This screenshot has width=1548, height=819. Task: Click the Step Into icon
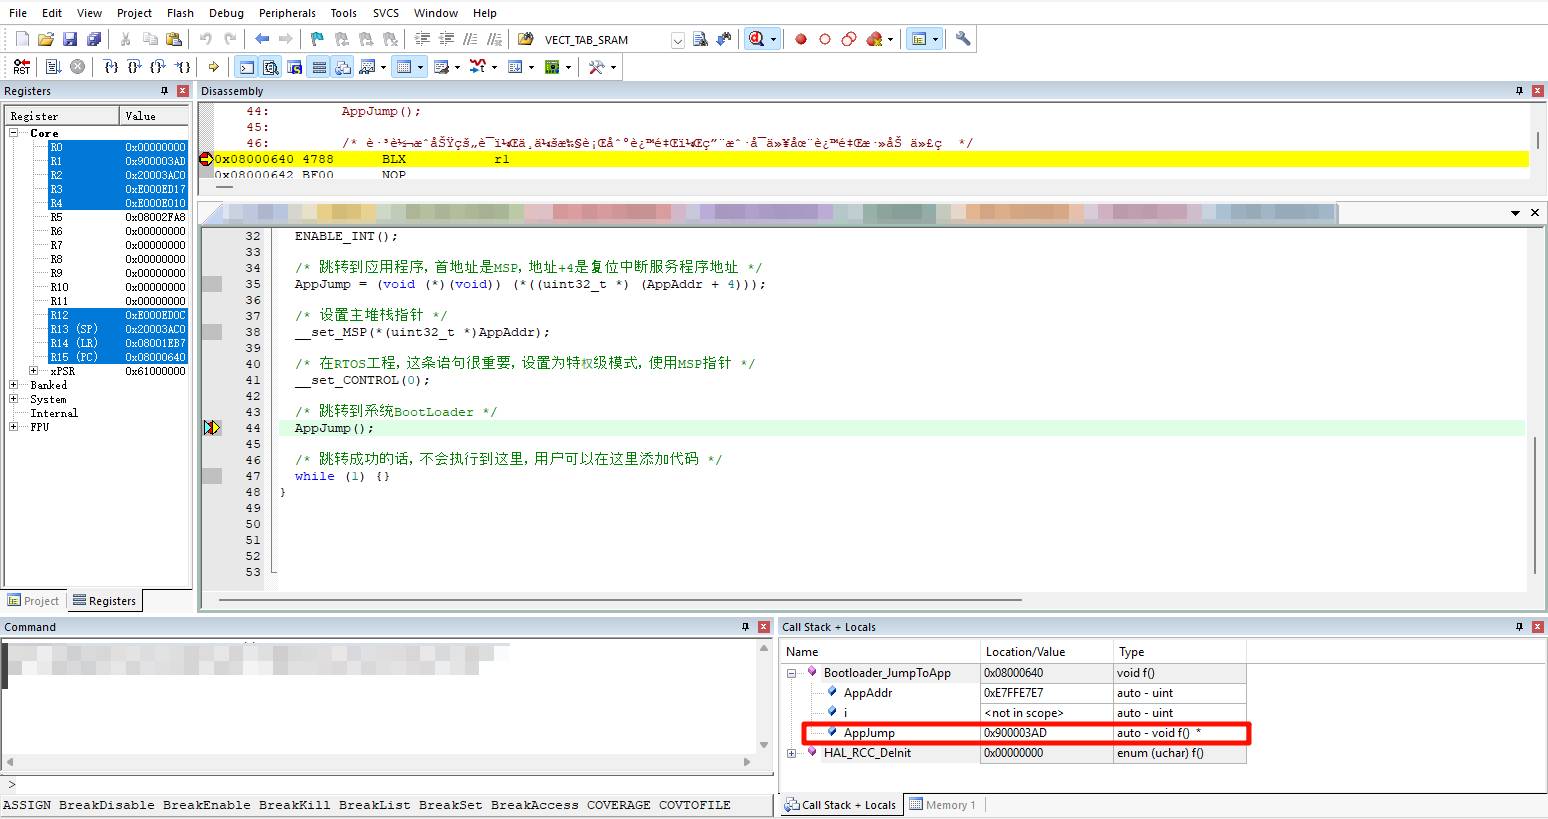[x=110, y=67]
